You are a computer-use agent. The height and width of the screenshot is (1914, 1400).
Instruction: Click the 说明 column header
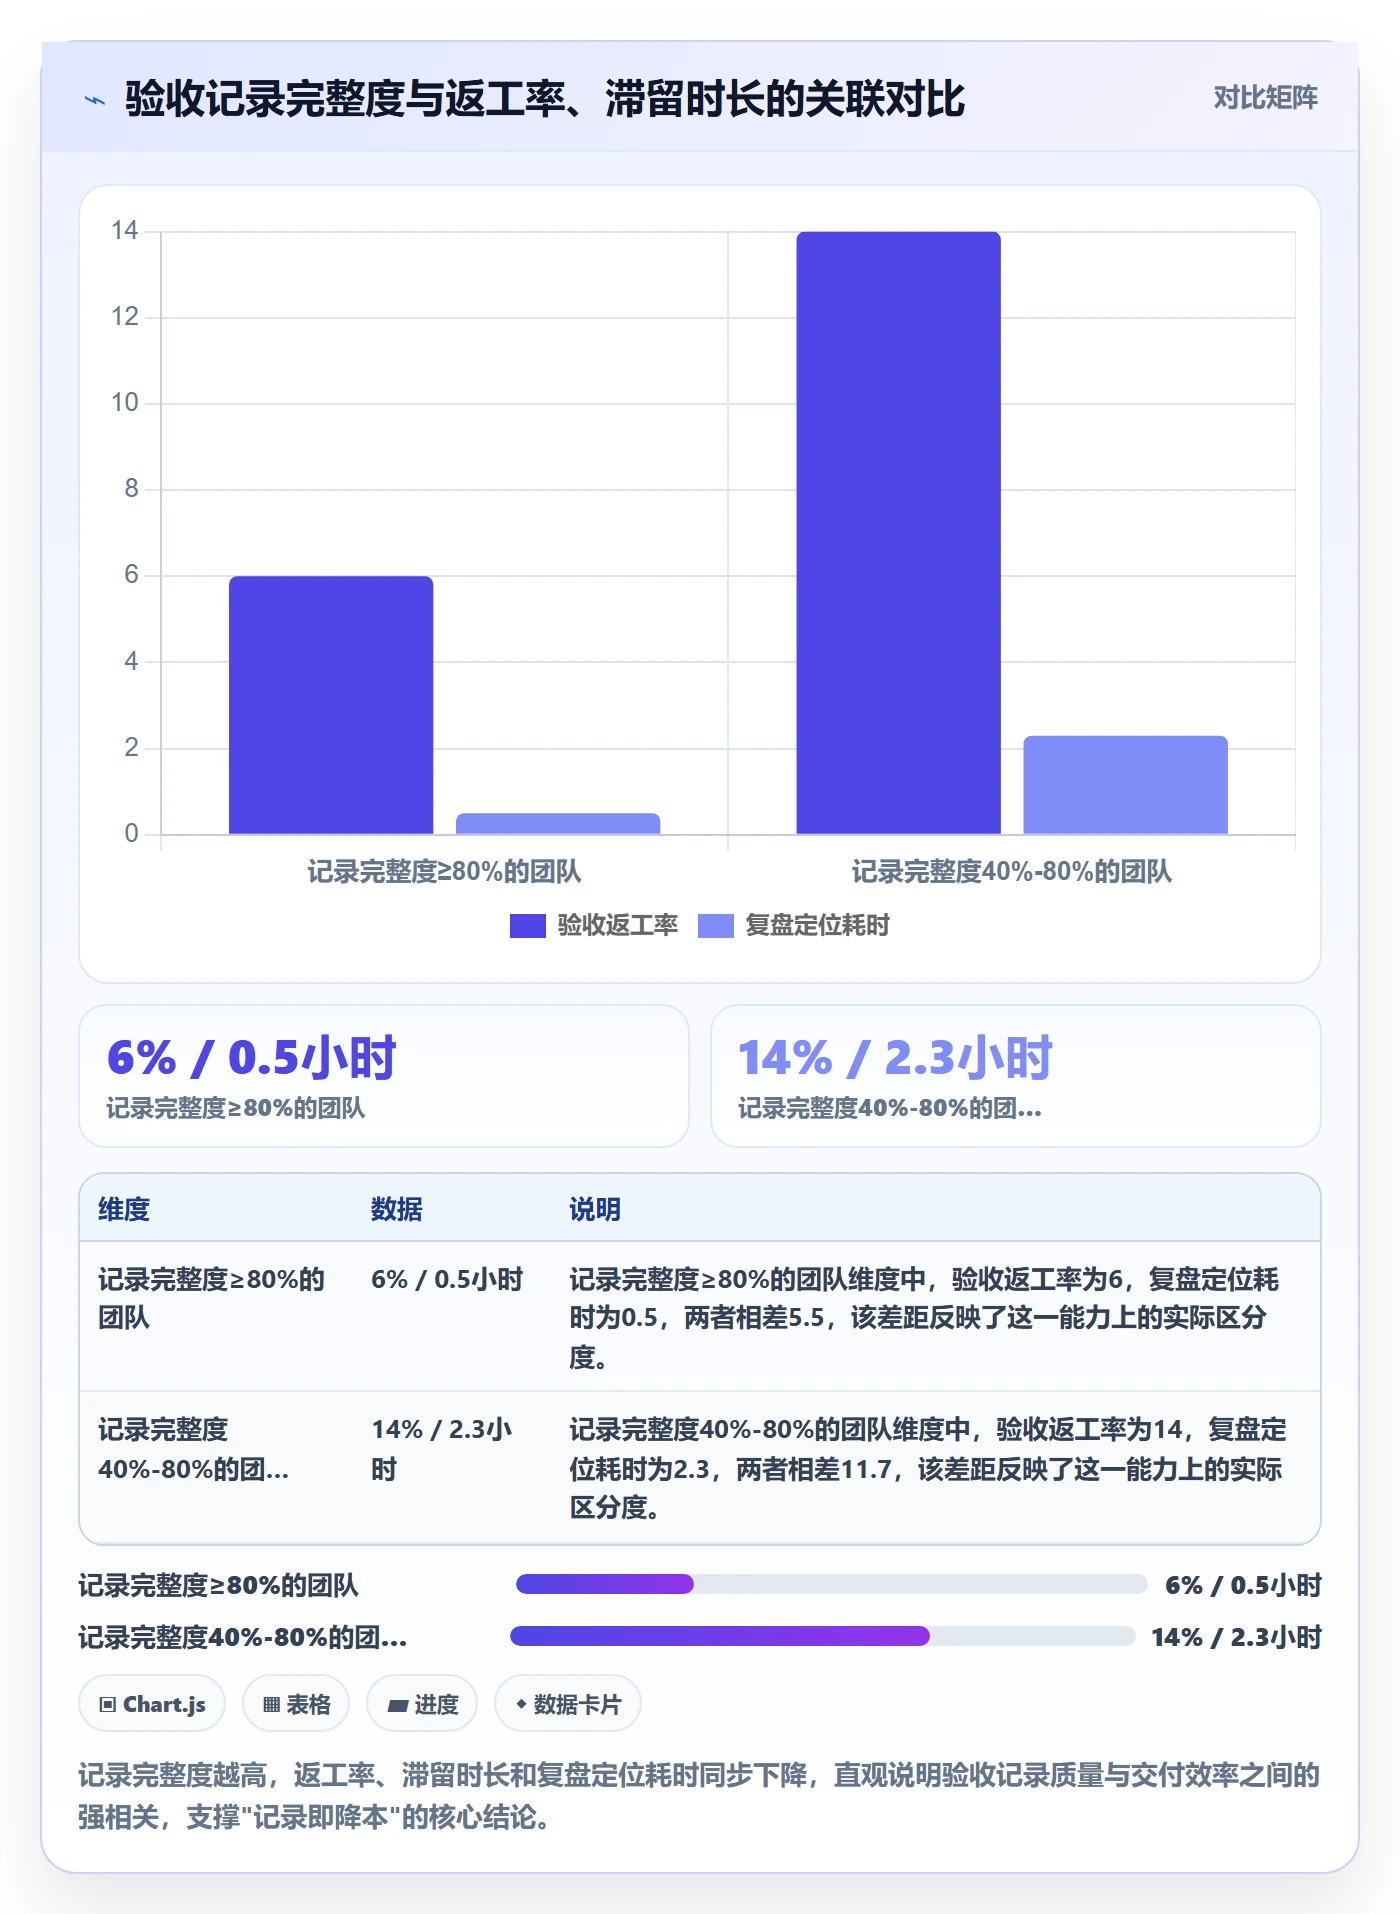595,1209
